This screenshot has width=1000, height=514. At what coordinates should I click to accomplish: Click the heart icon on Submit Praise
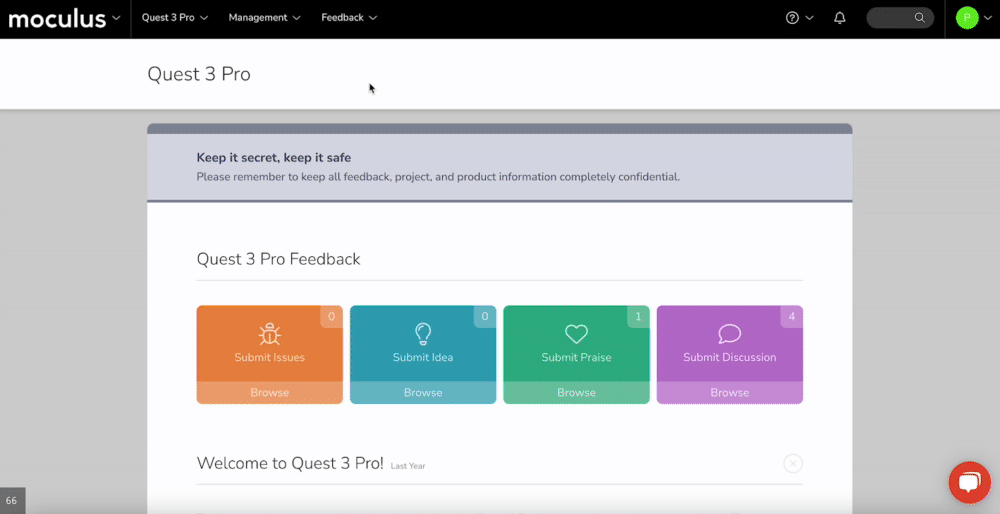pyautogui.click(x=576, y=334)
